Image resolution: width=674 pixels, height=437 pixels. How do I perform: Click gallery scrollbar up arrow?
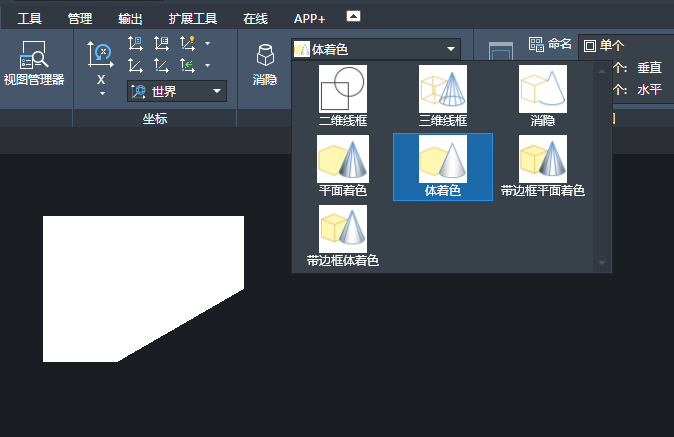602,71
